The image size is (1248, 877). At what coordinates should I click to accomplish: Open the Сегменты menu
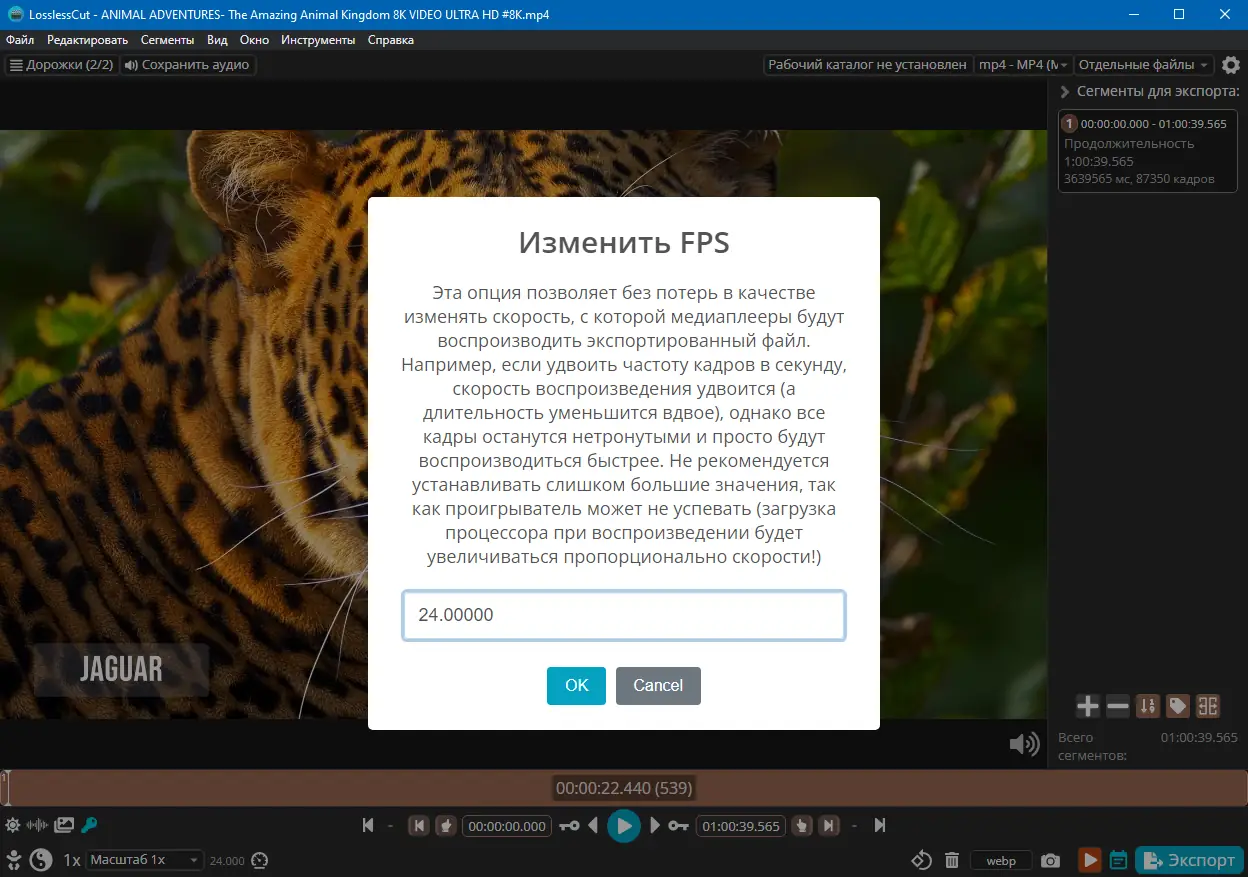167,40
